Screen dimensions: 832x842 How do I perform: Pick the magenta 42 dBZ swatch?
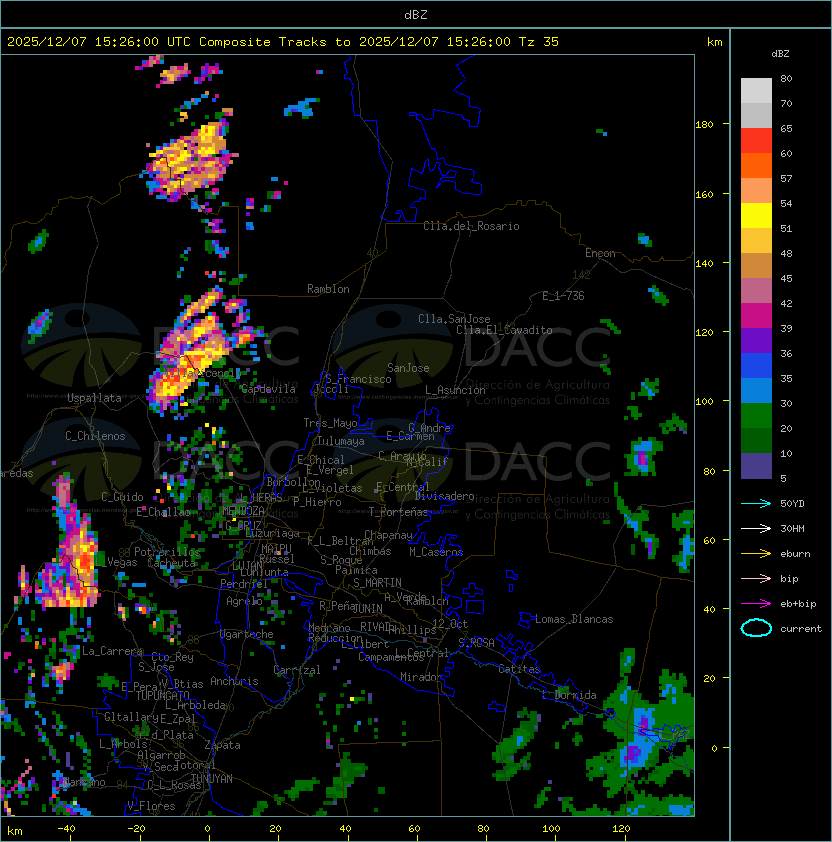click(x=756, y=316)
